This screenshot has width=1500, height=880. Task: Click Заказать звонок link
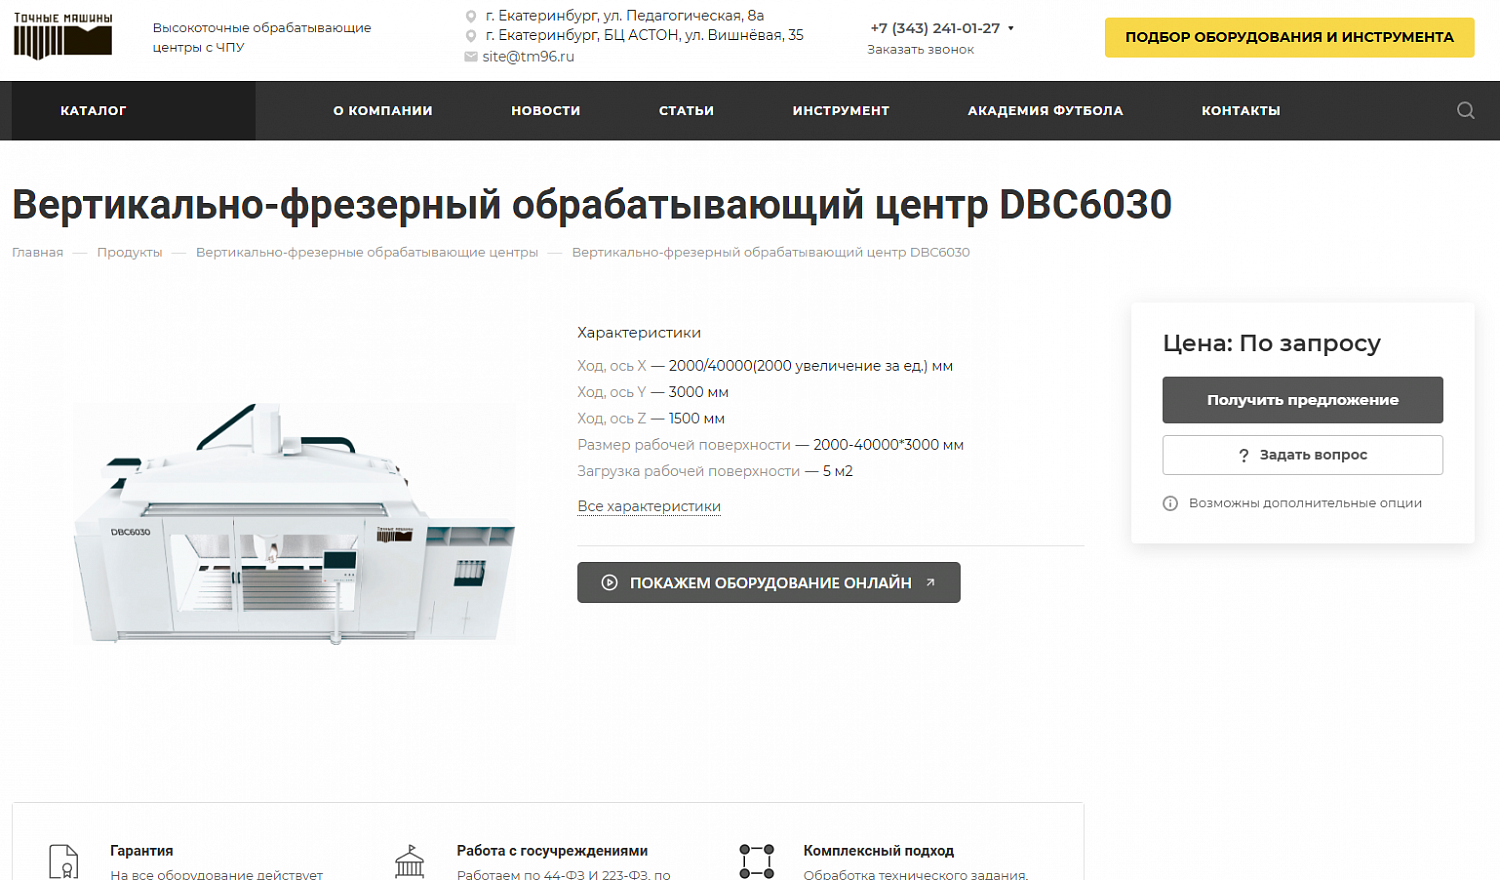pyautogui.click(x=920, y=50)
